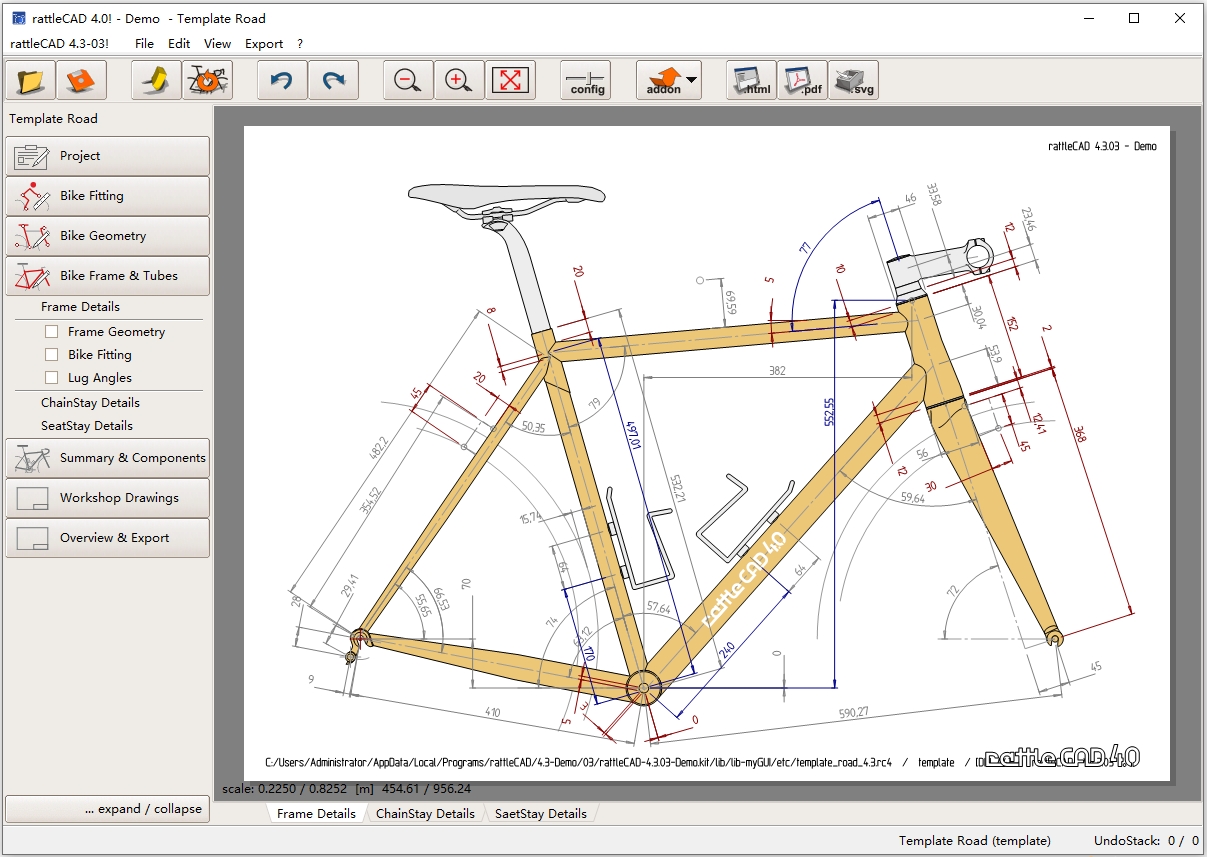Zoom out with the minus magnifier
This screenshot has width=1207, height=857.
point(408,80)
